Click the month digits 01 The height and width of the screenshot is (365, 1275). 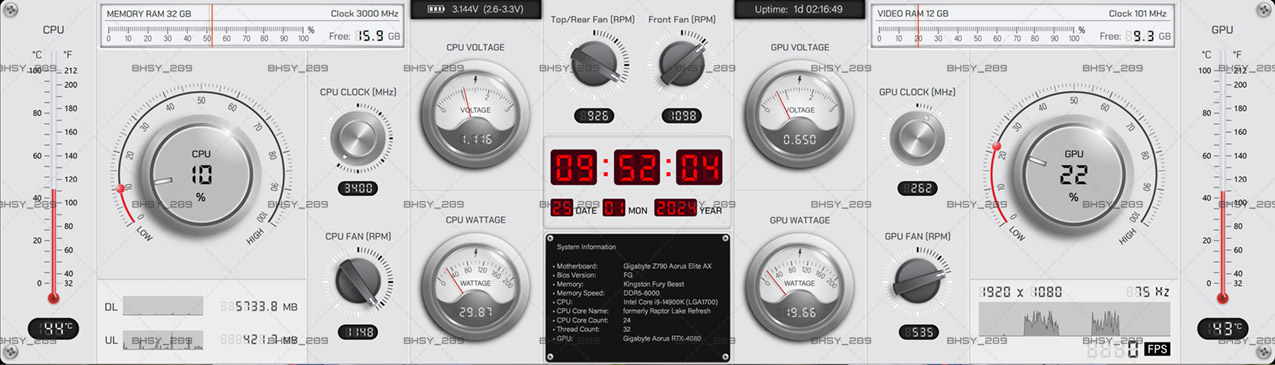(614, 208)
